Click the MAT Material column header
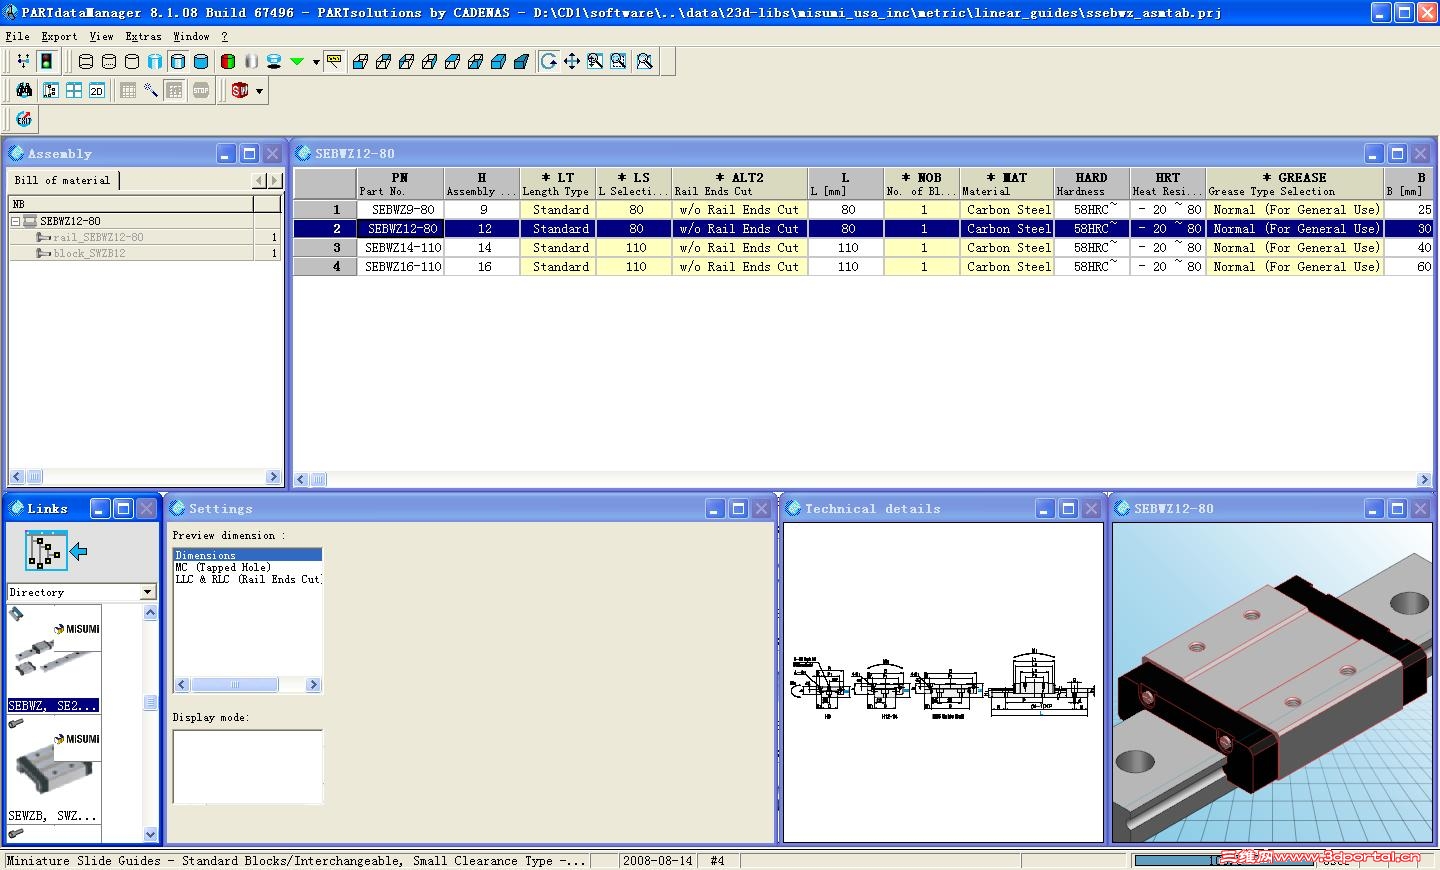1440x870 pixels. [1006, 184]
